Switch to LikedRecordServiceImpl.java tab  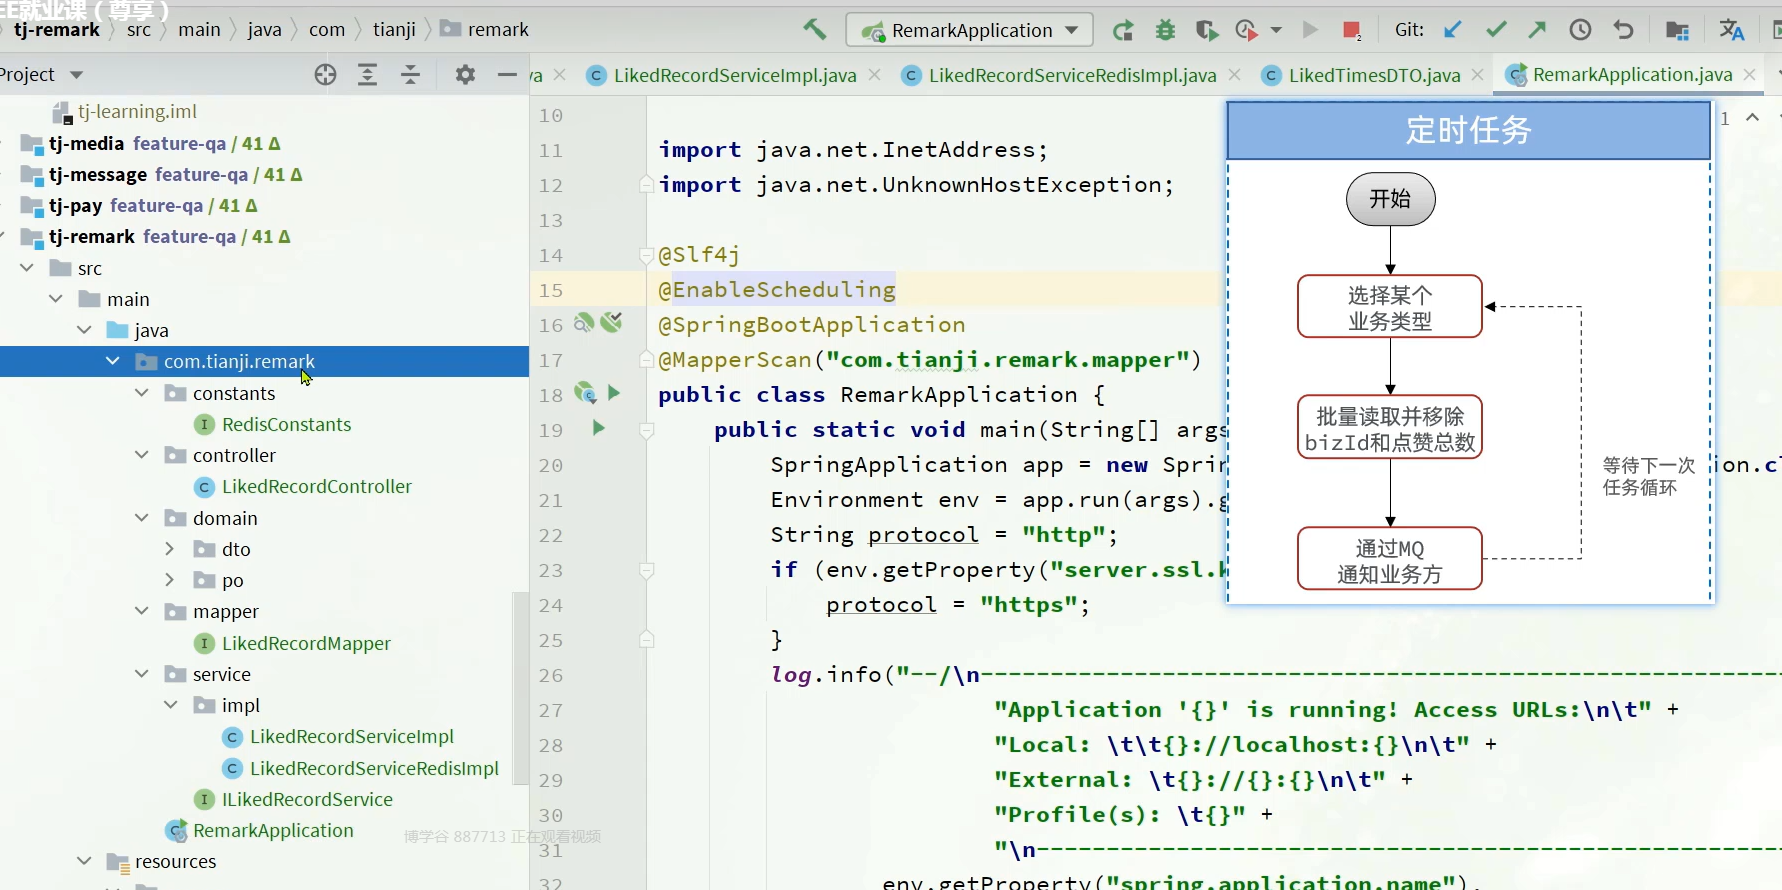[734, 75]
